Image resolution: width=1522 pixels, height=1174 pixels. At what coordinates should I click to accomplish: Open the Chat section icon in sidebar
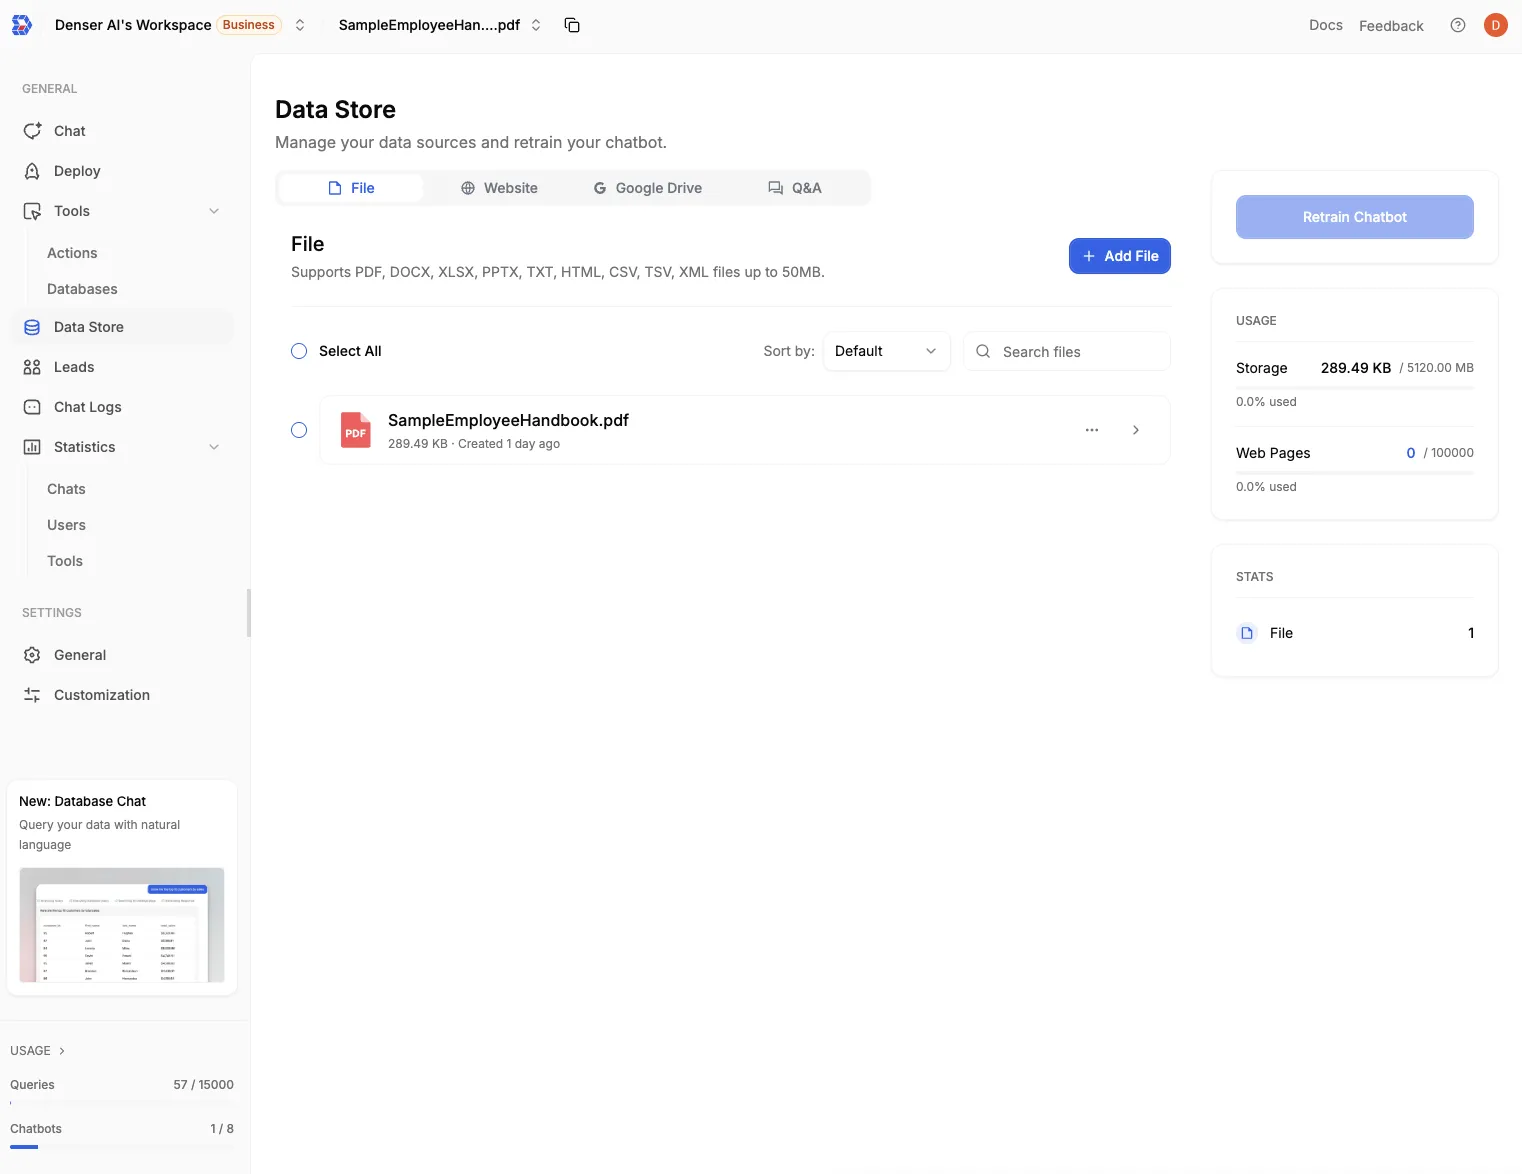pos(31,131)
